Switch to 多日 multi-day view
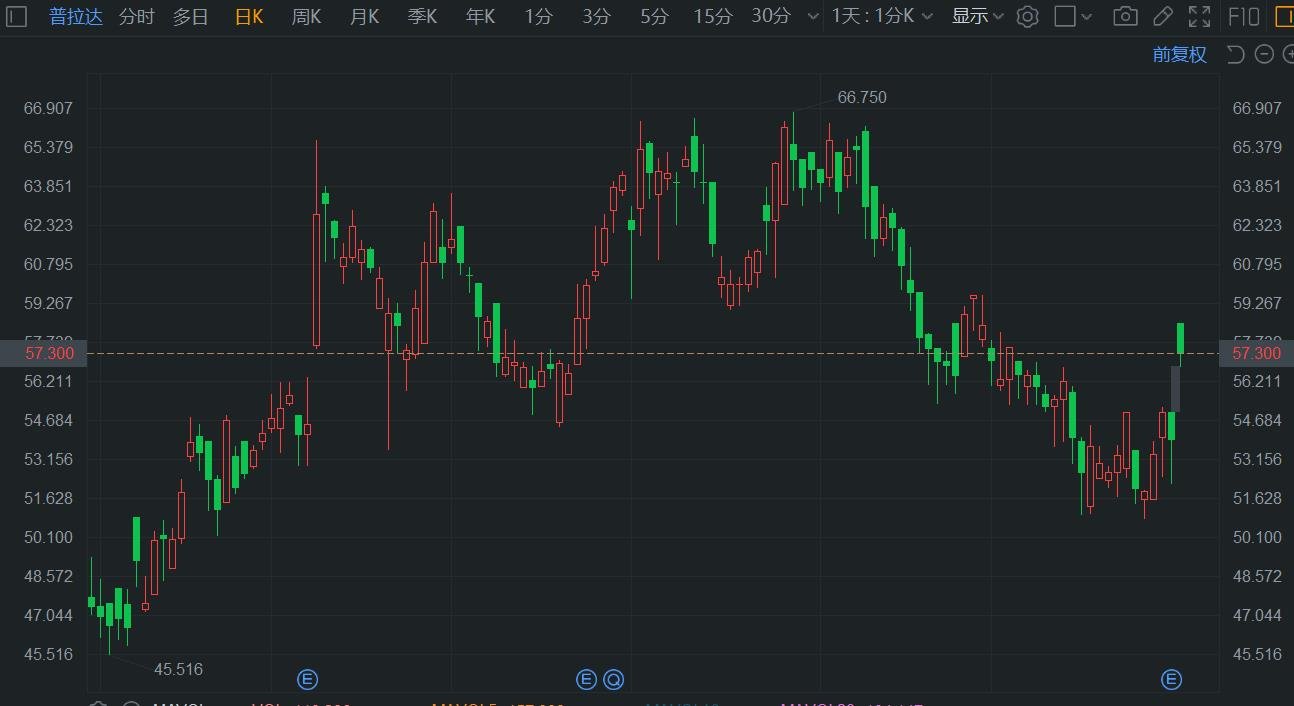 point(191,16)
